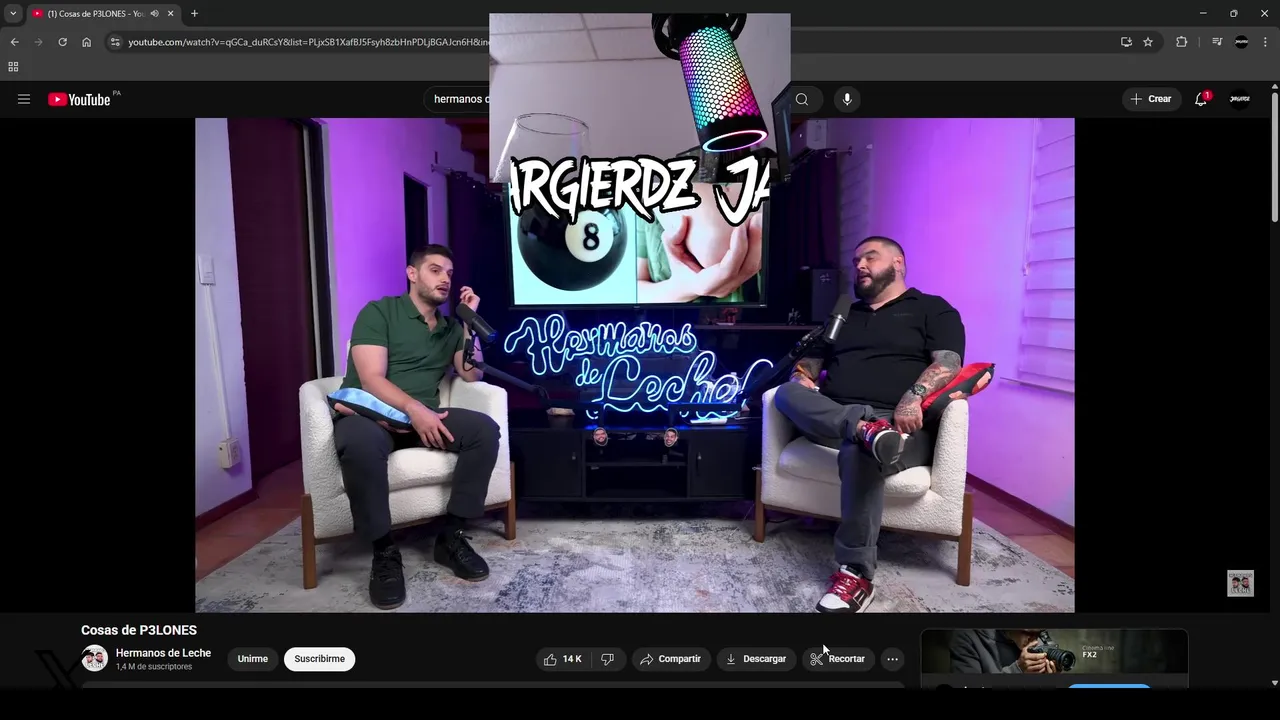Screen dimensions: 1280x720
Task: Click the video title Cosas de P3LONES
Action: point(139,630)
